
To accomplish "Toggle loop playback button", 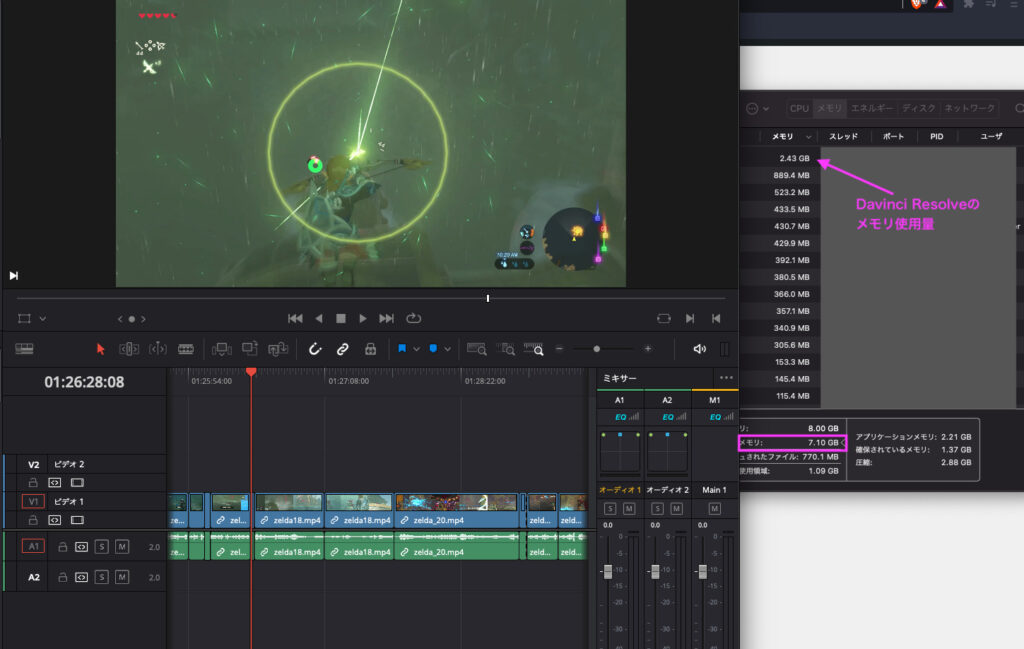I will pos(413,319).
